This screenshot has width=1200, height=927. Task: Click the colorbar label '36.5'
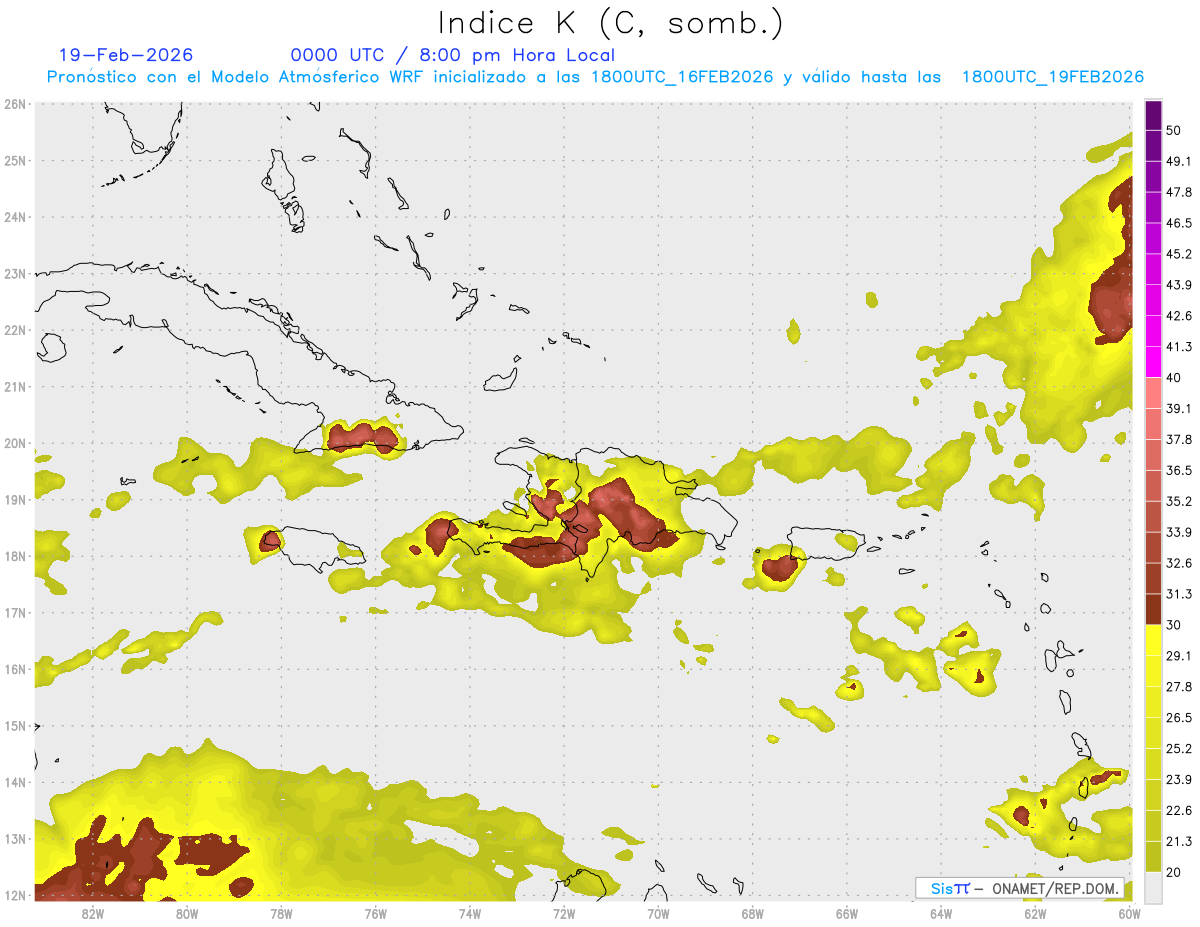point(1178,470)
